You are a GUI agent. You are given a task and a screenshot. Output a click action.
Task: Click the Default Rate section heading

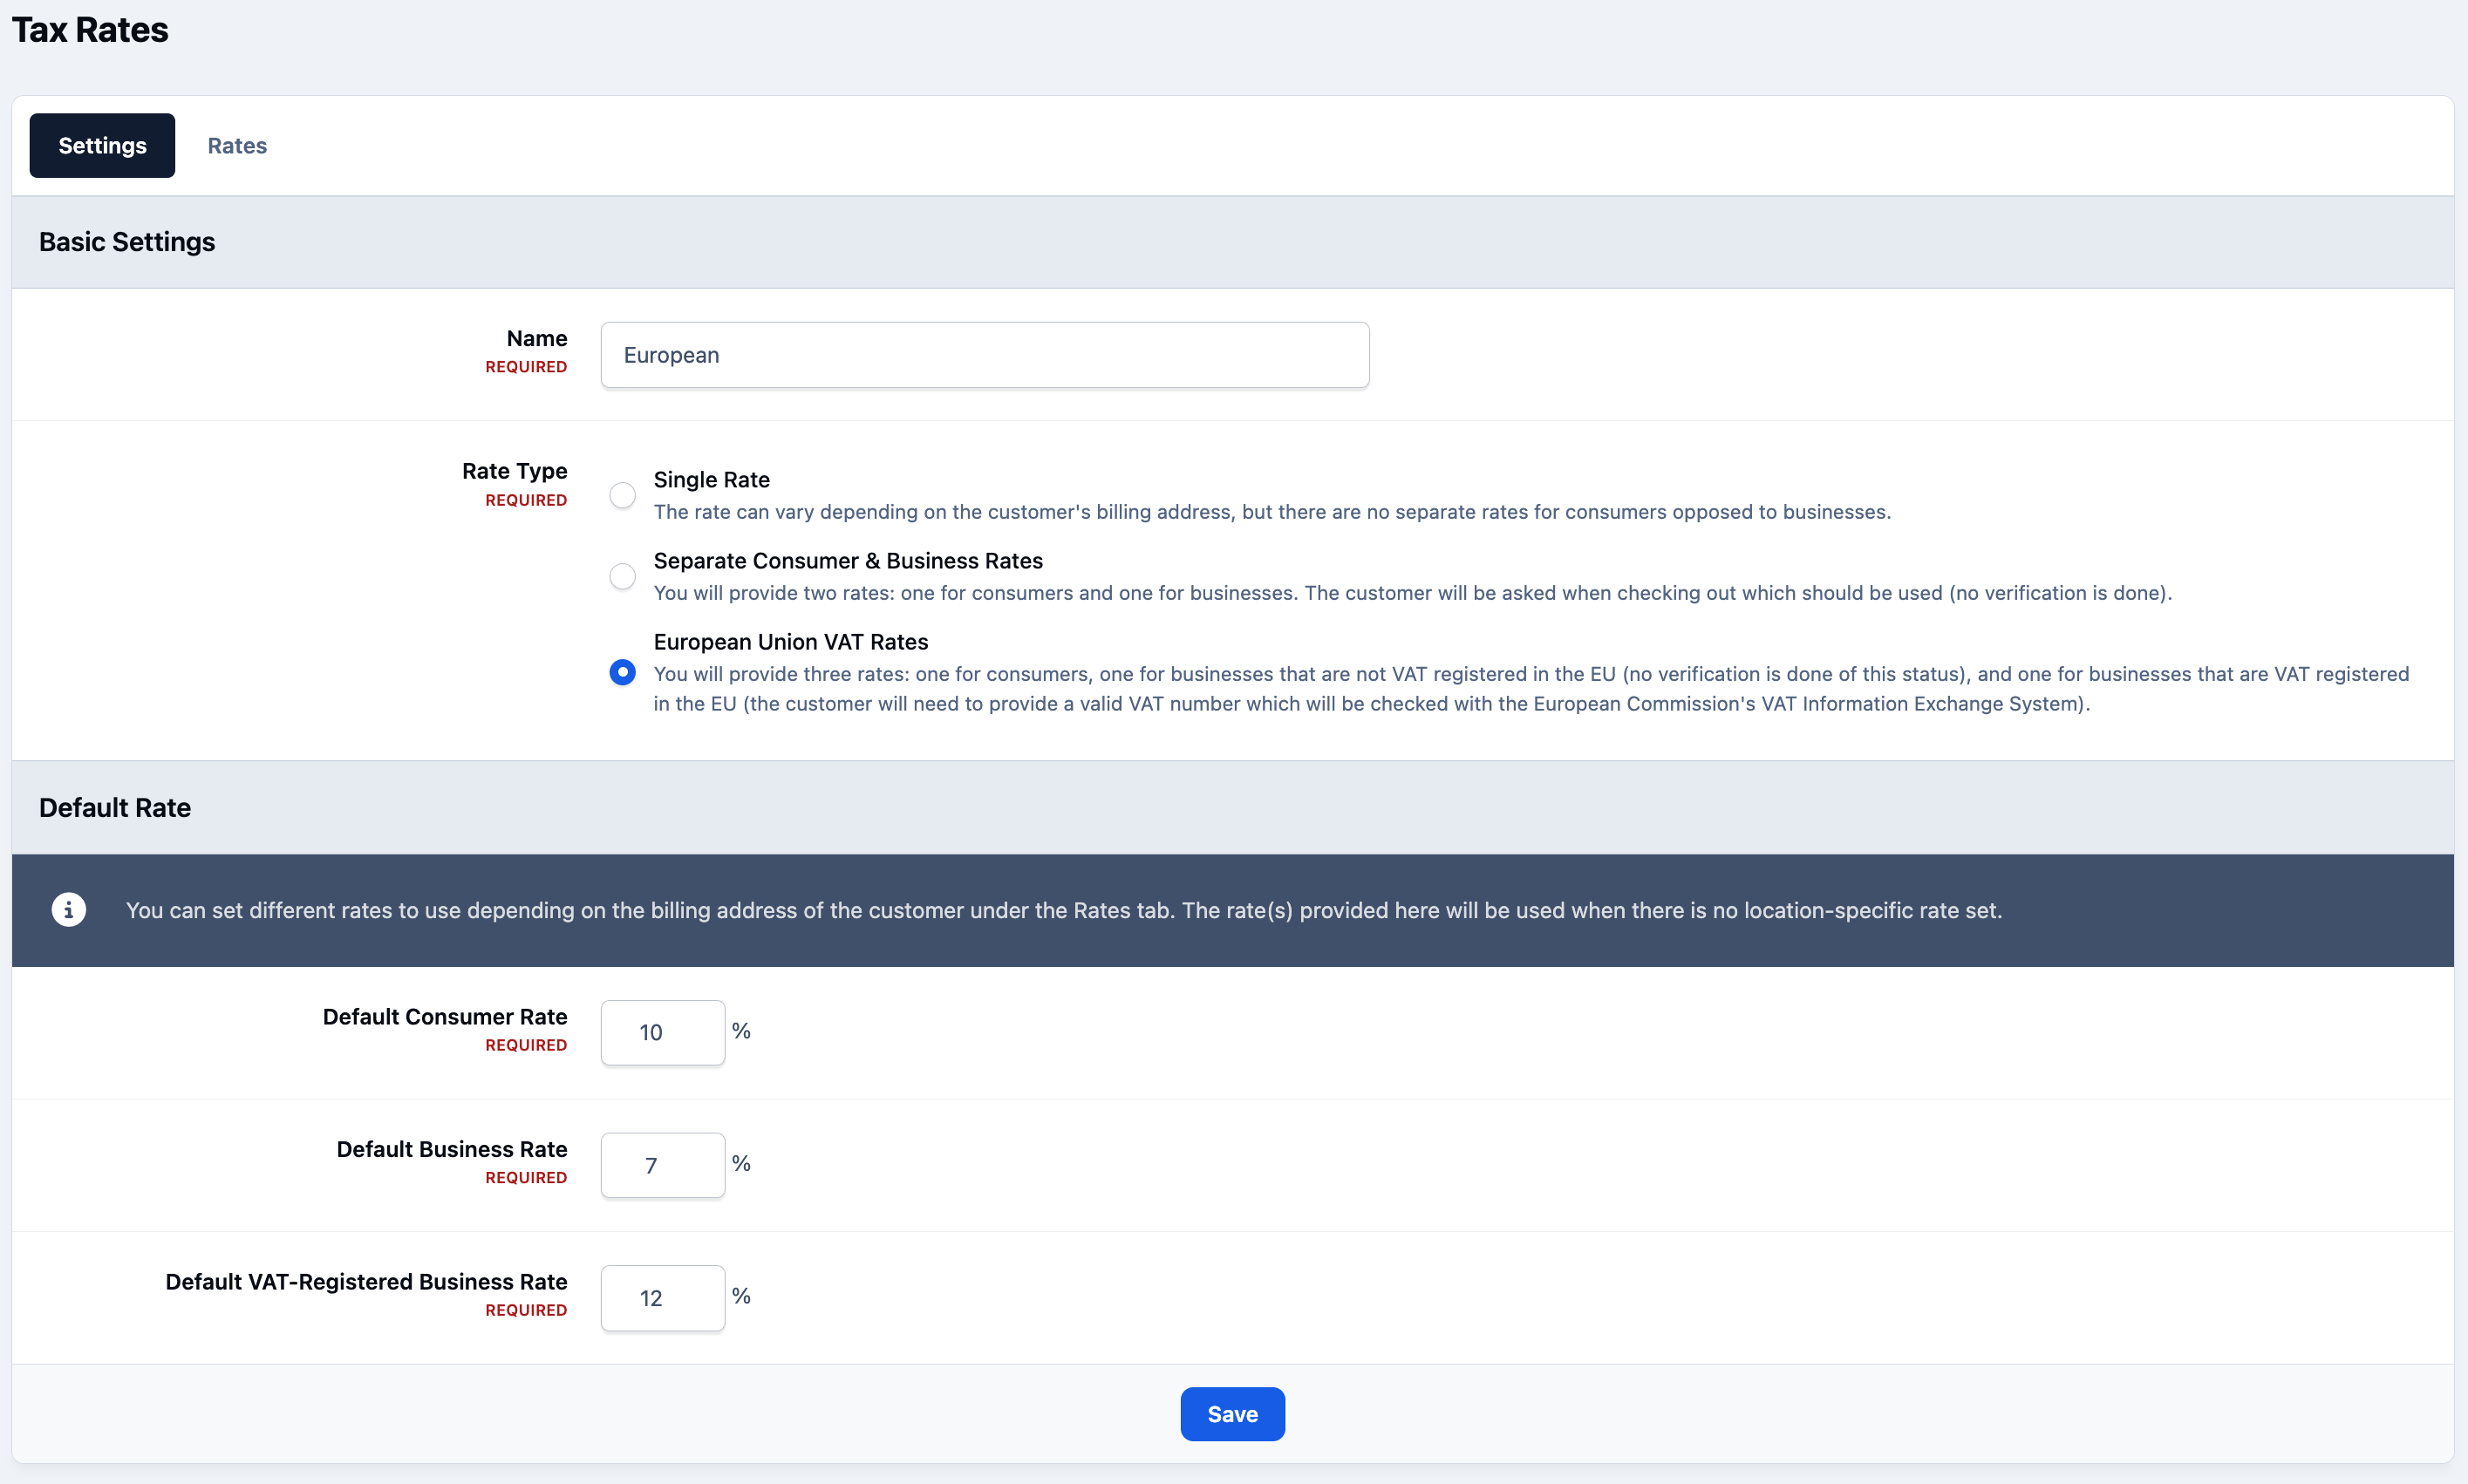coord(115,808)
